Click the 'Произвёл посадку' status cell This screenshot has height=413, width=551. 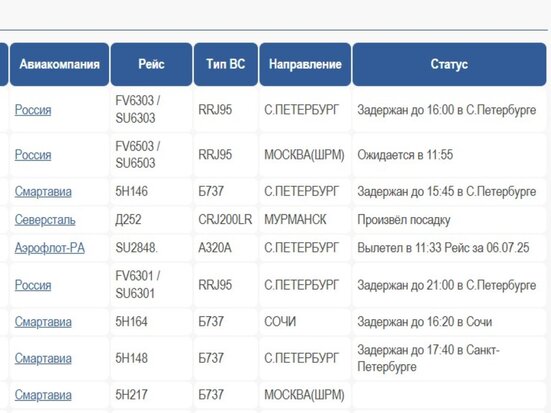449,220
